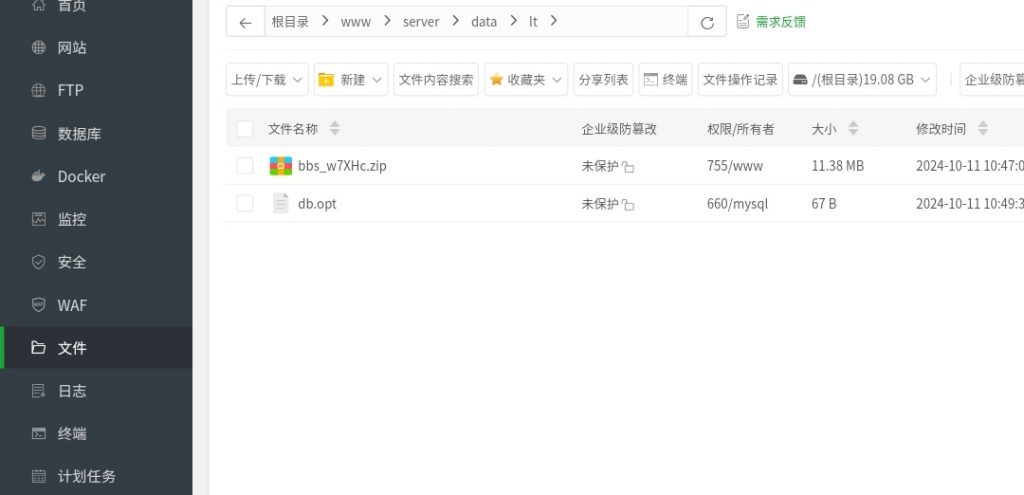
Task: Click the back arrow in path bar
Action: click(x=245, y=22)
